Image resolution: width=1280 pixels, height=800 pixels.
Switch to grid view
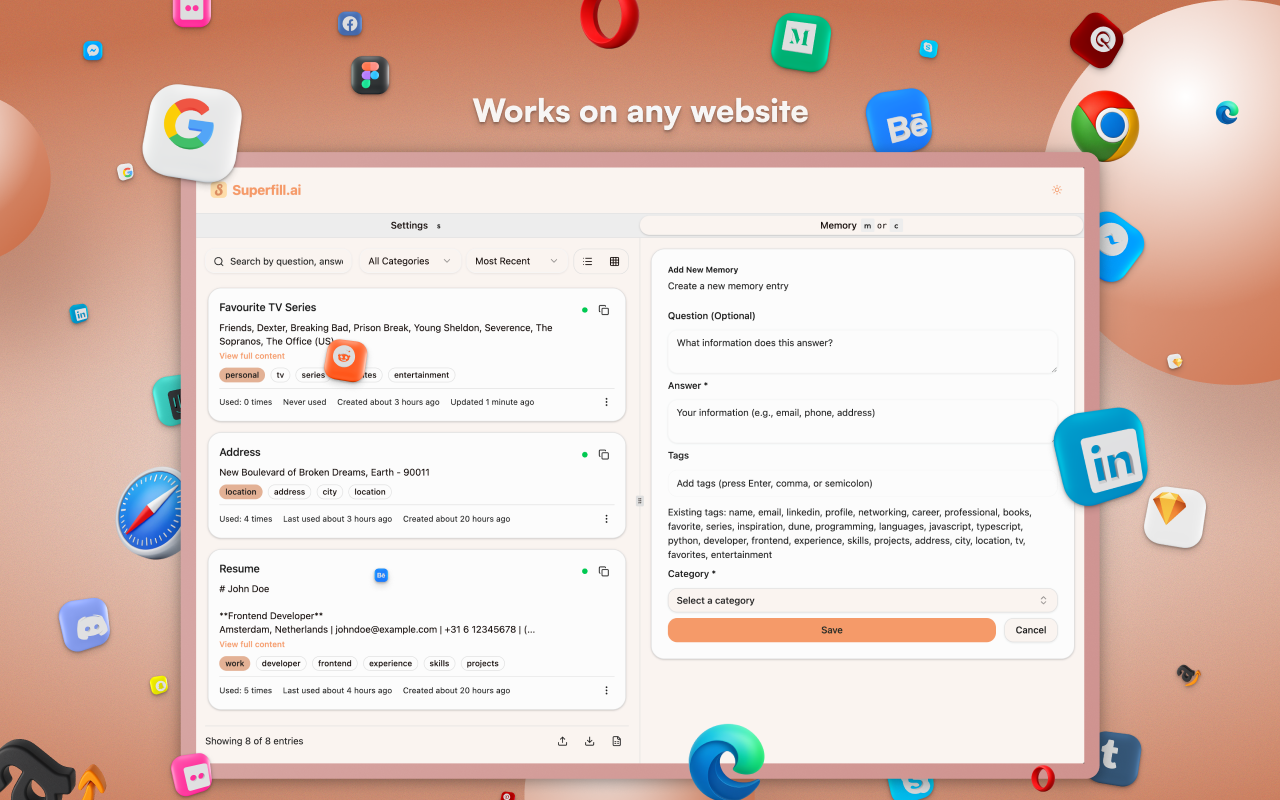point(614,261)
